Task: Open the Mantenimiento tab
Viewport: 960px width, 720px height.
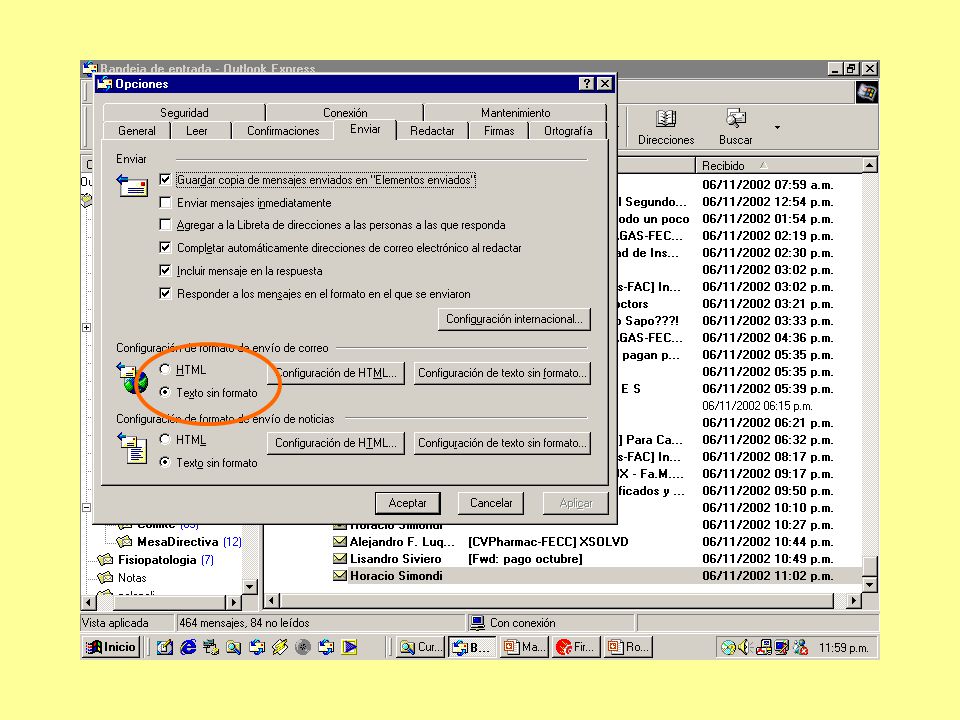Action: (x=515, y=113)
